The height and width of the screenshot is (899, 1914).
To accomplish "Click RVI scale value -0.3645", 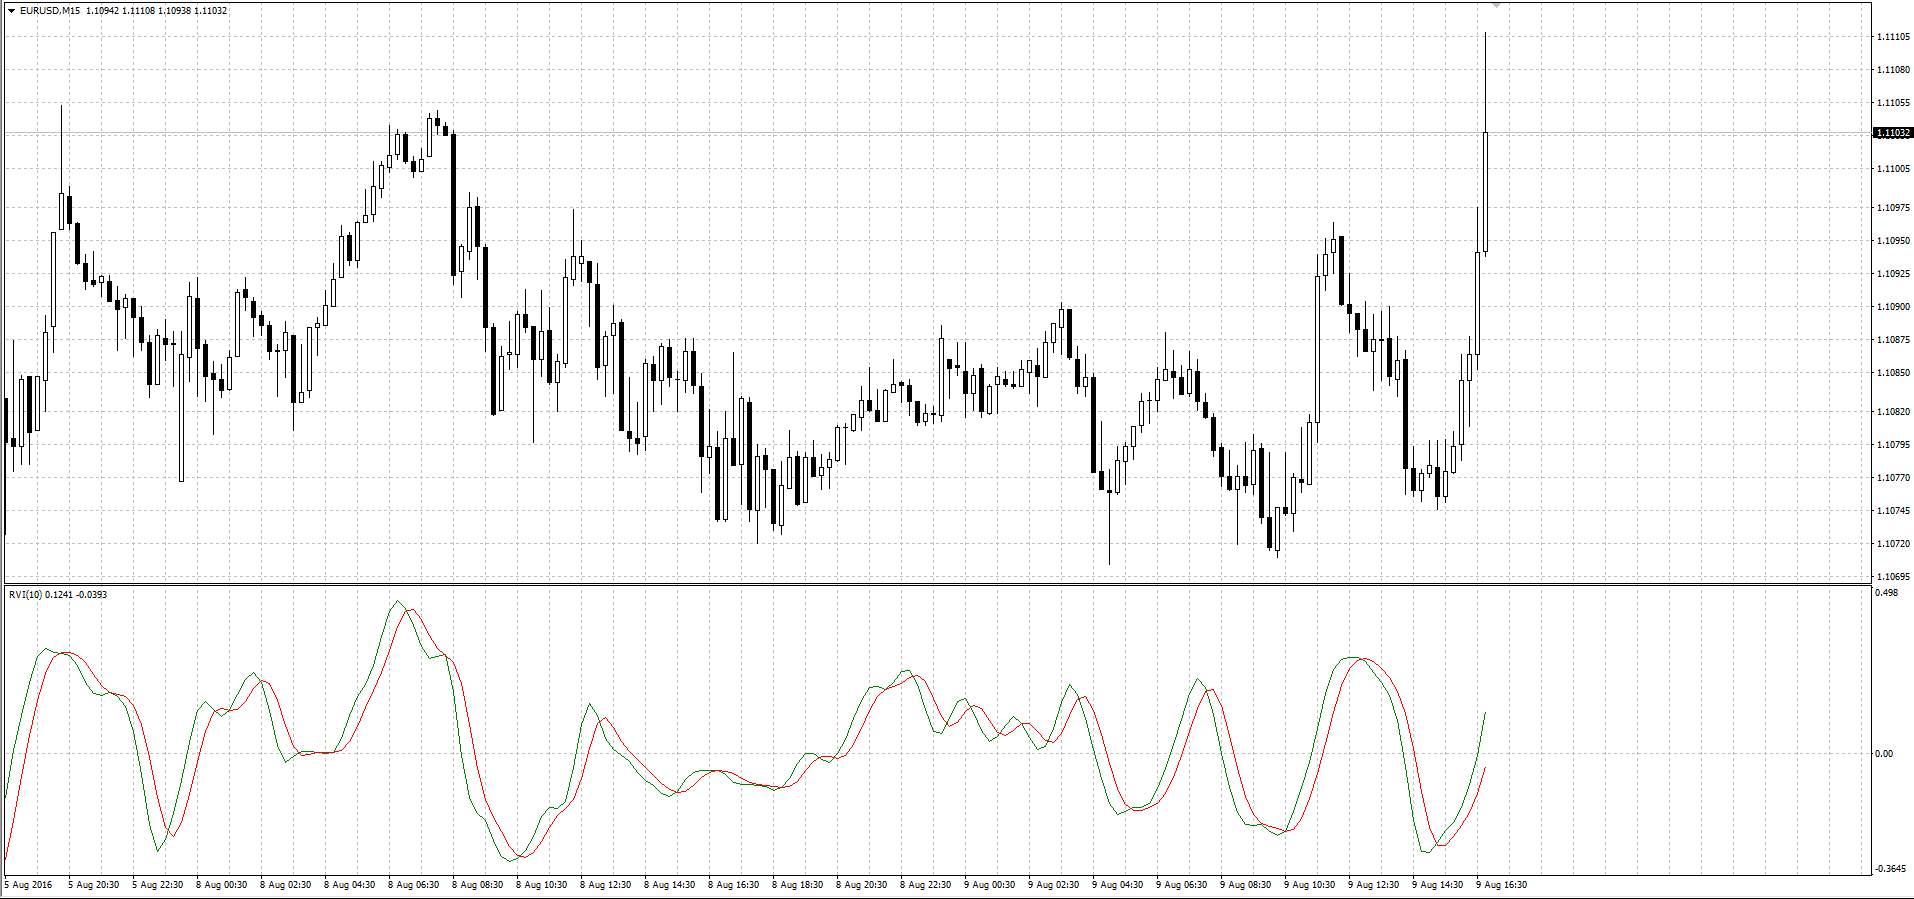I will (1890, 869).
